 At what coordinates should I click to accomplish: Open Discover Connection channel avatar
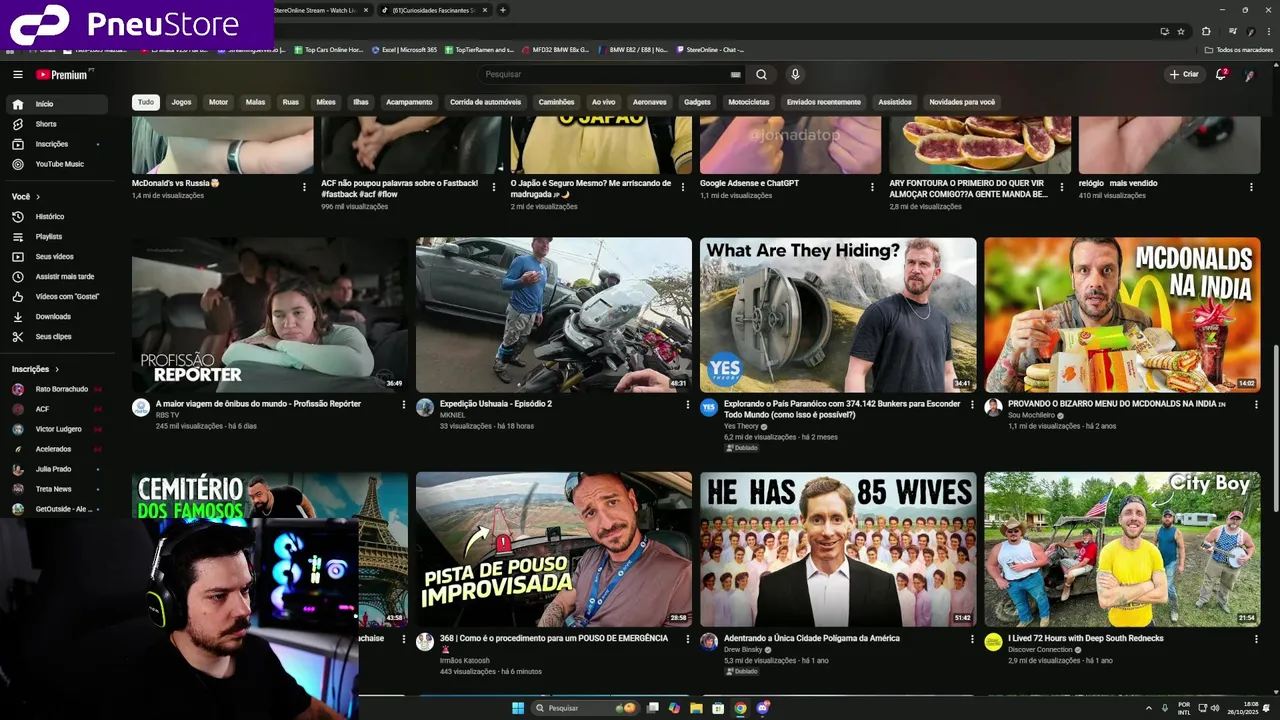point(993,641)
